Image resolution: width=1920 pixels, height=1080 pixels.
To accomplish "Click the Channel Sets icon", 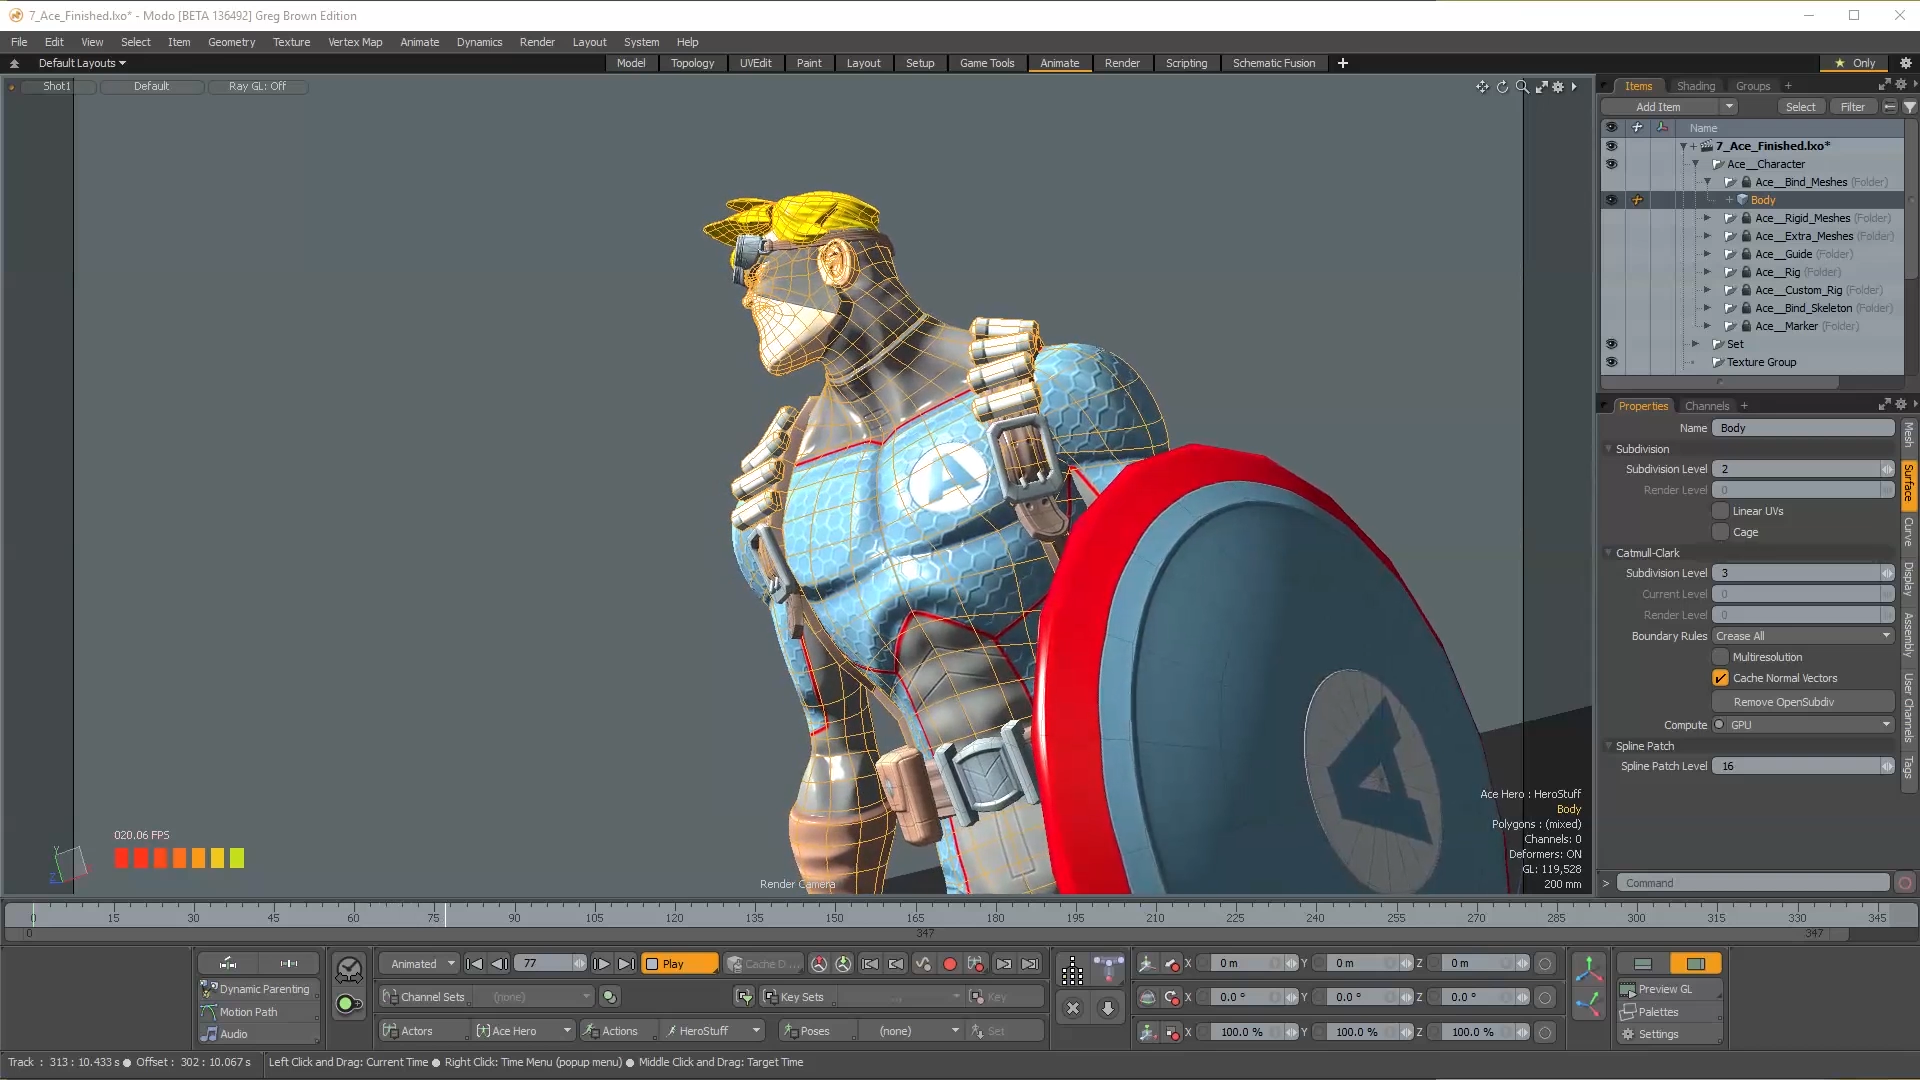I will 389,996.
